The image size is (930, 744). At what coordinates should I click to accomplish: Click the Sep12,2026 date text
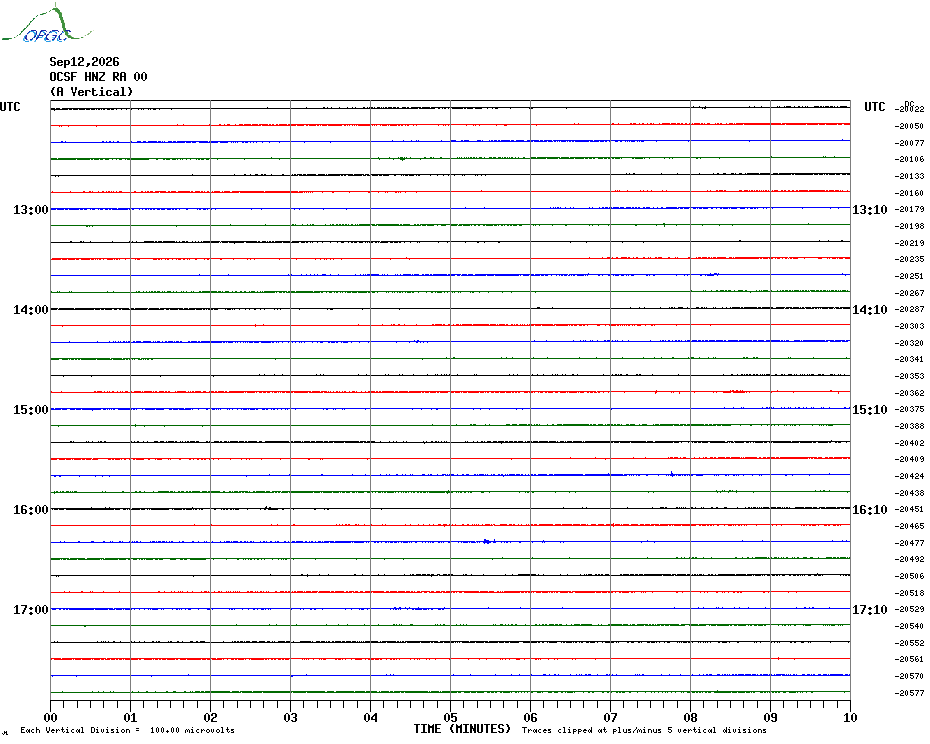click(x=84, y=62)
